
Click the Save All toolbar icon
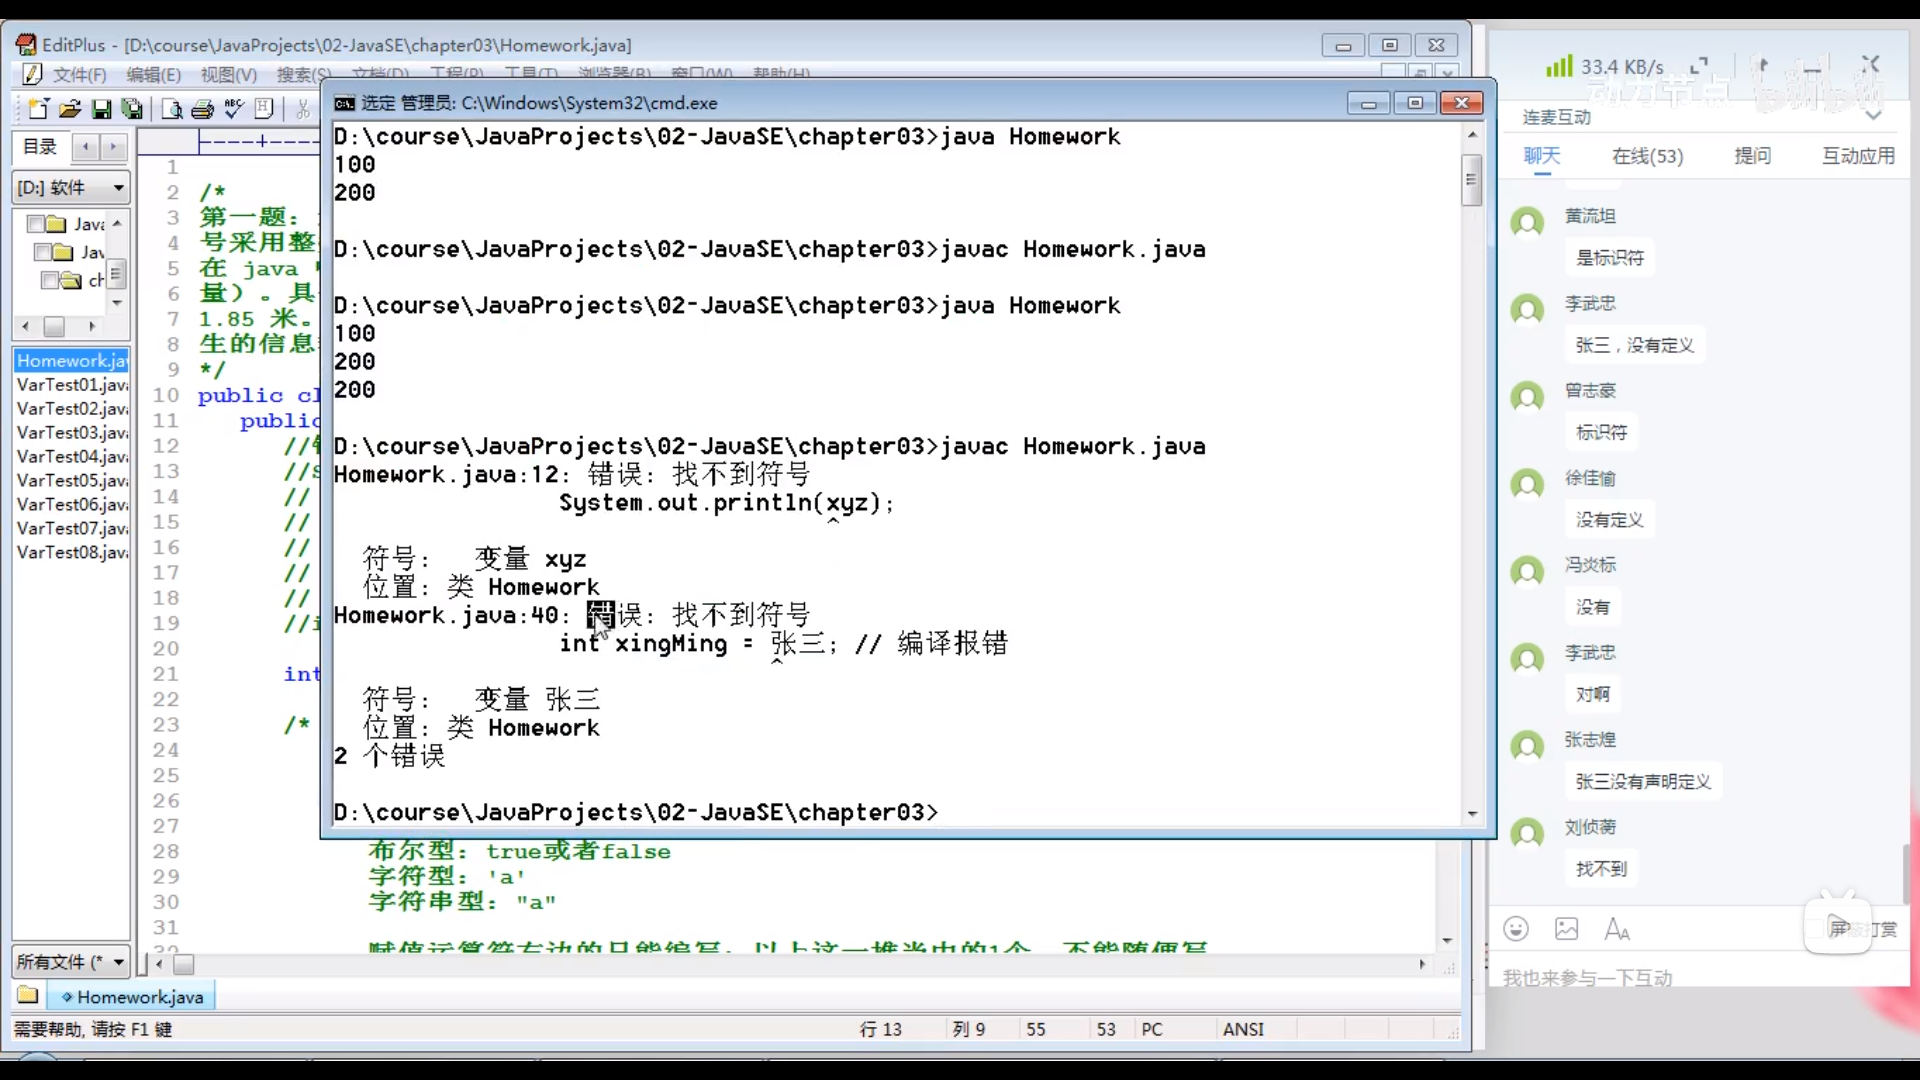click(x=132, y=109)
